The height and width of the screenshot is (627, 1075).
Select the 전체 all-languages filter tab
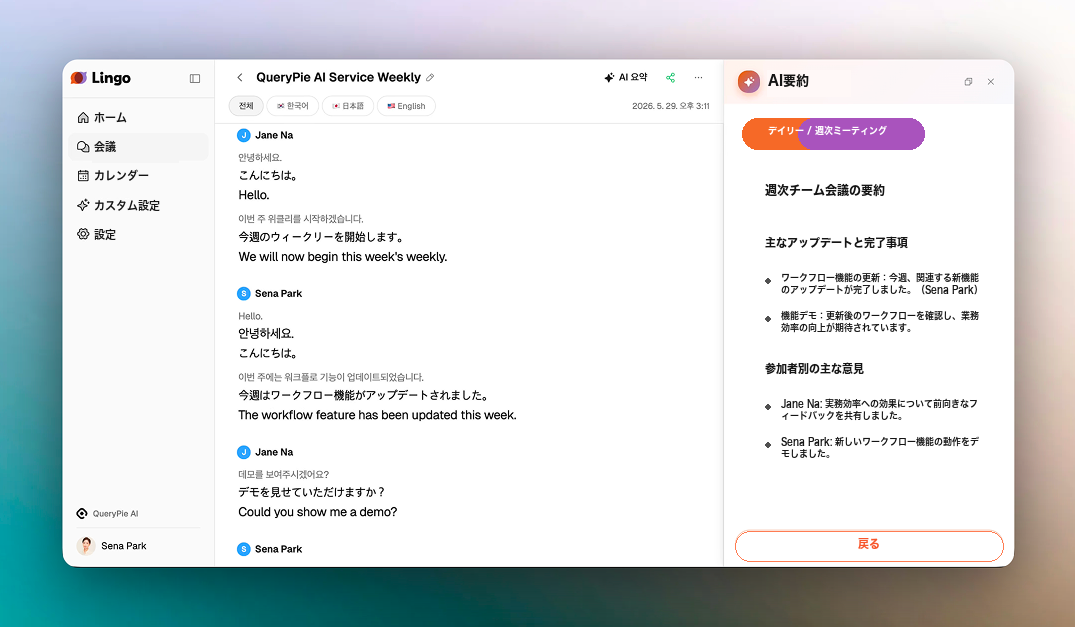click(246, 106)
